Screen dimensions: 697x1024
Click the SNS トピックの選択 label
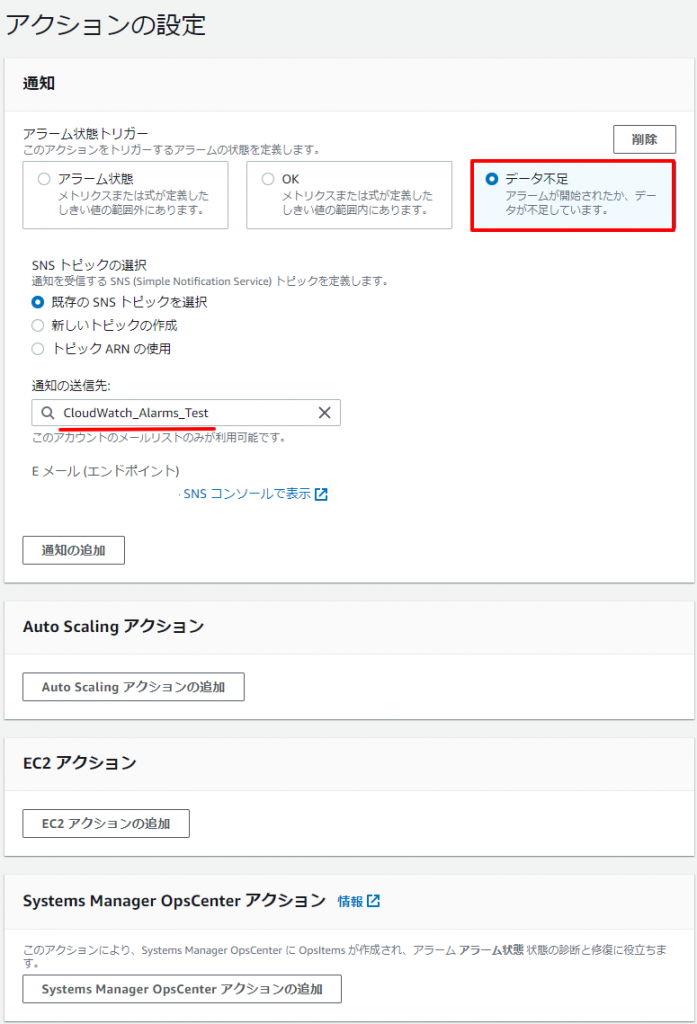pos(89,265)
